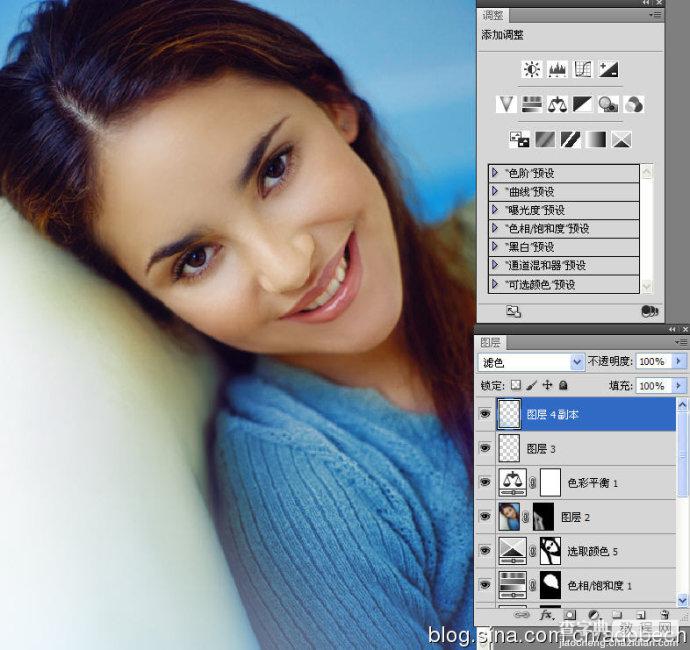This screenshot has height=650, width=690.
Task: Add a Black & White adjustment icon
Action: 582,105
